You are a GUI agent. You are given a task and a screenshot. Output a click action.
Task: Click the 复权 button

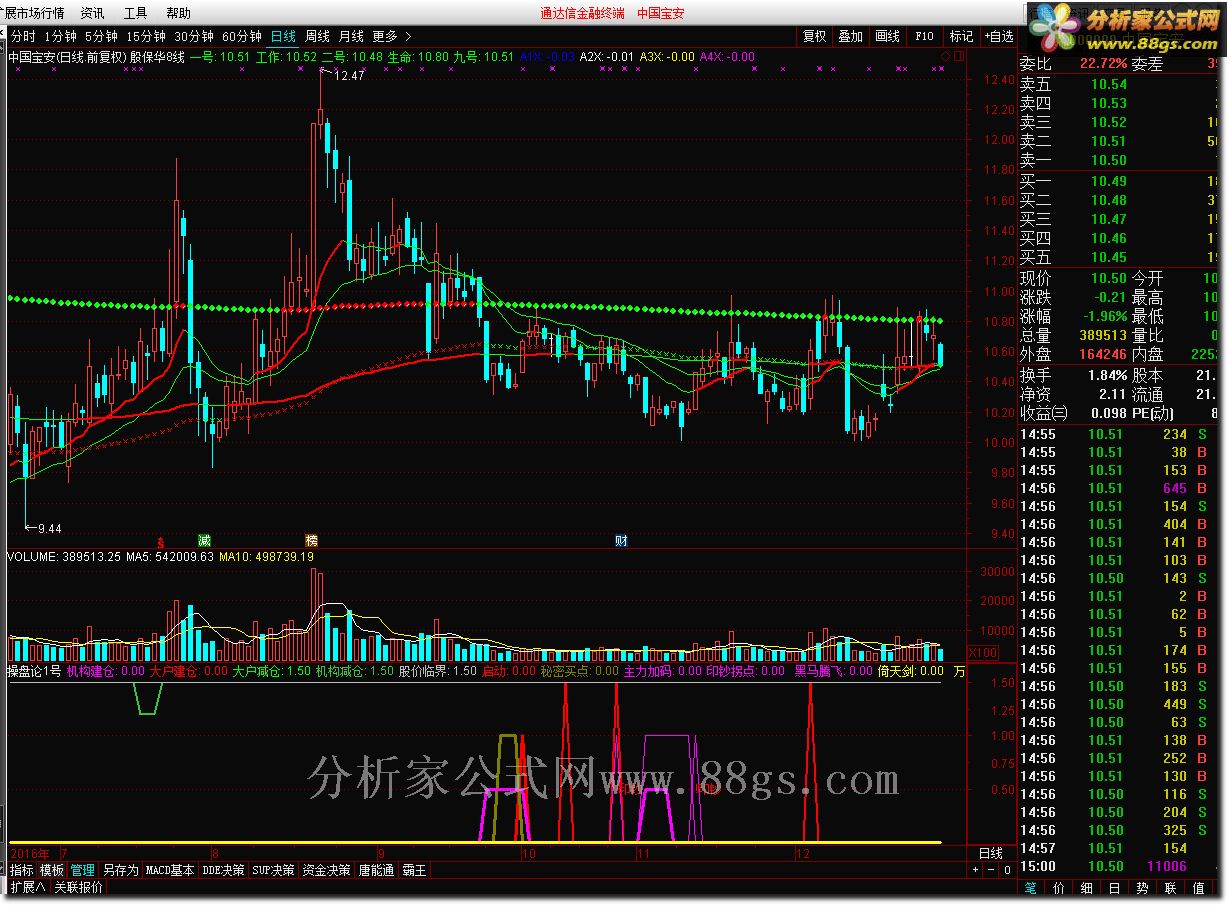[x=815, y=36]
